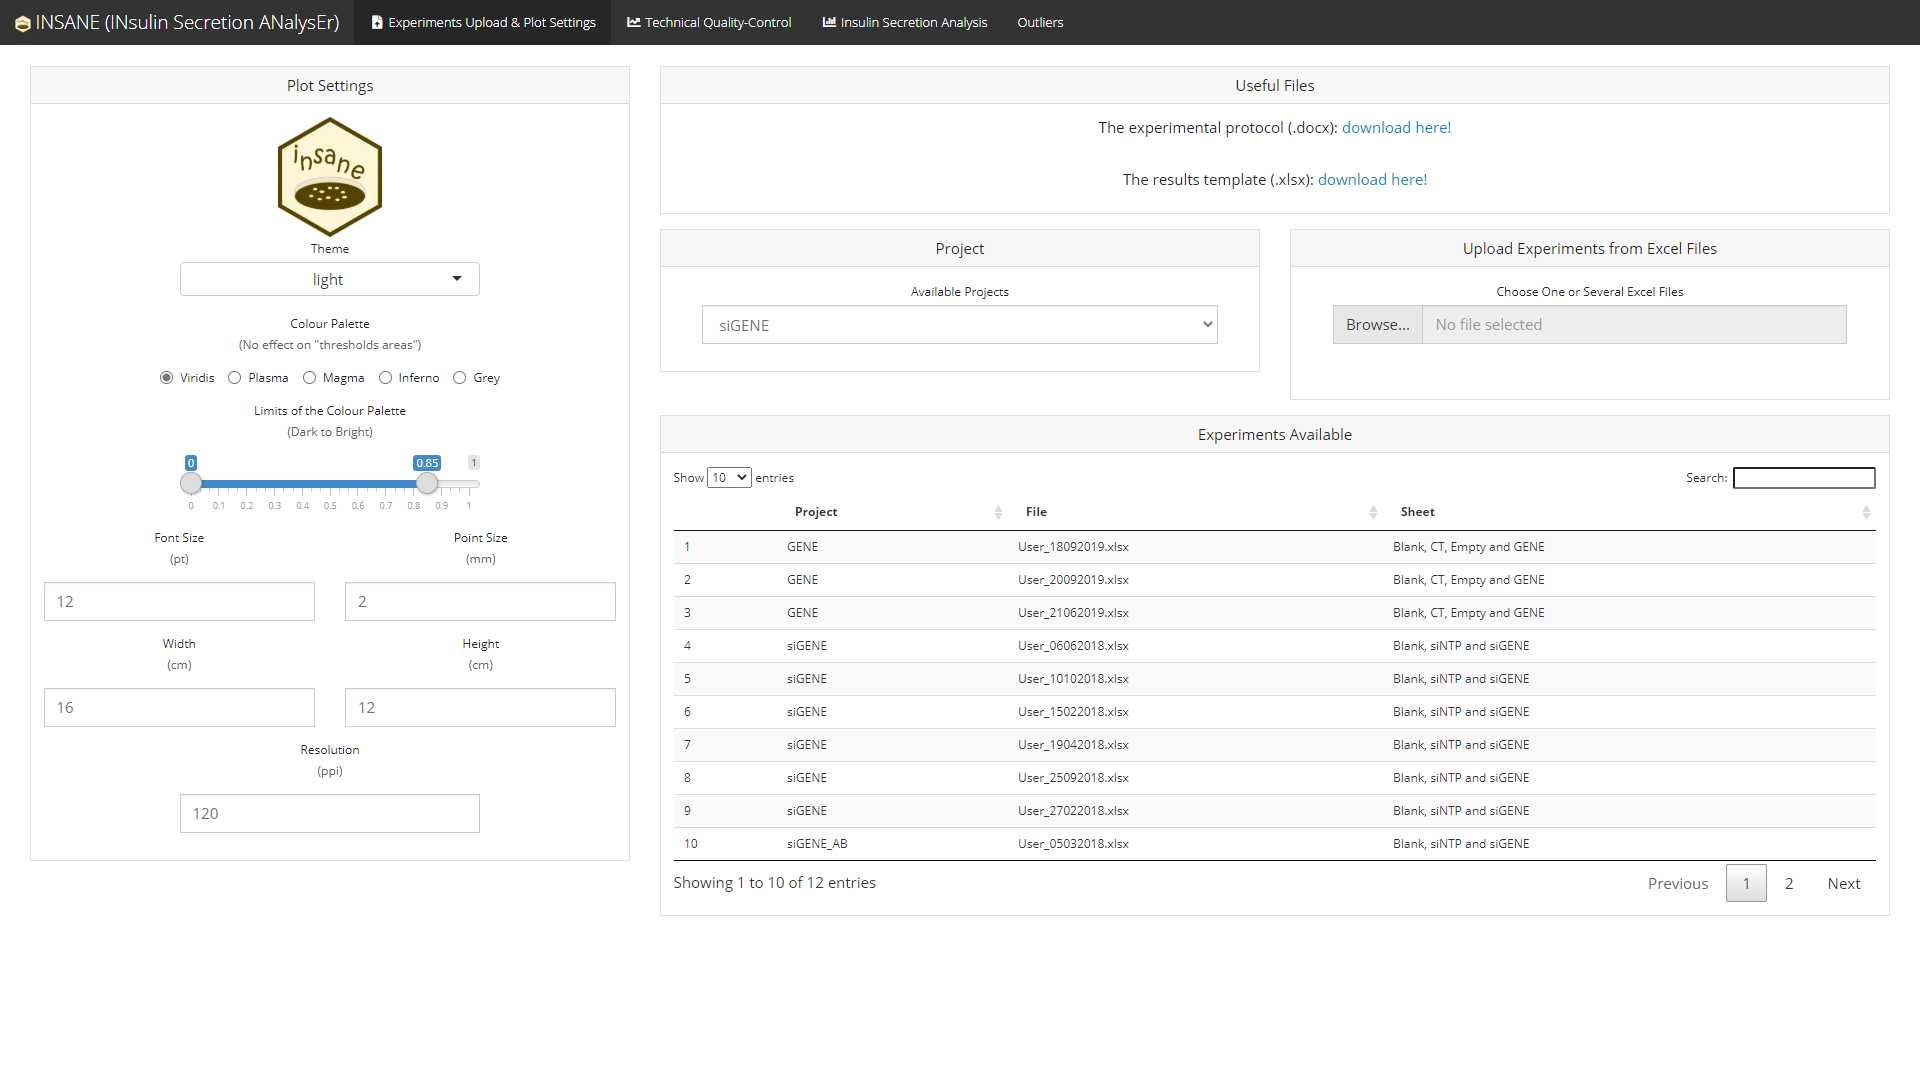
Task: Click Browse to choose Excel files
Action: (1377, 325)
